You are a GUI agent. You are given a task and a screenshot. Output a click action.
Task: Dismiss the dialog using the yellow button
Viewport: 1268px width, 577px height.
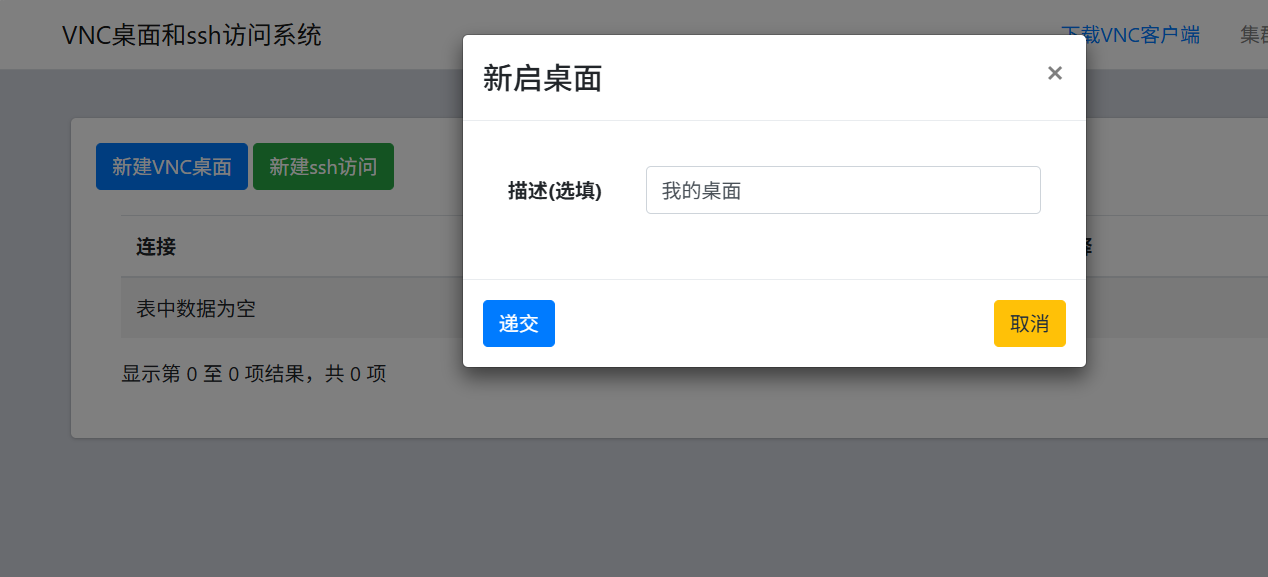coord(1029,323)
